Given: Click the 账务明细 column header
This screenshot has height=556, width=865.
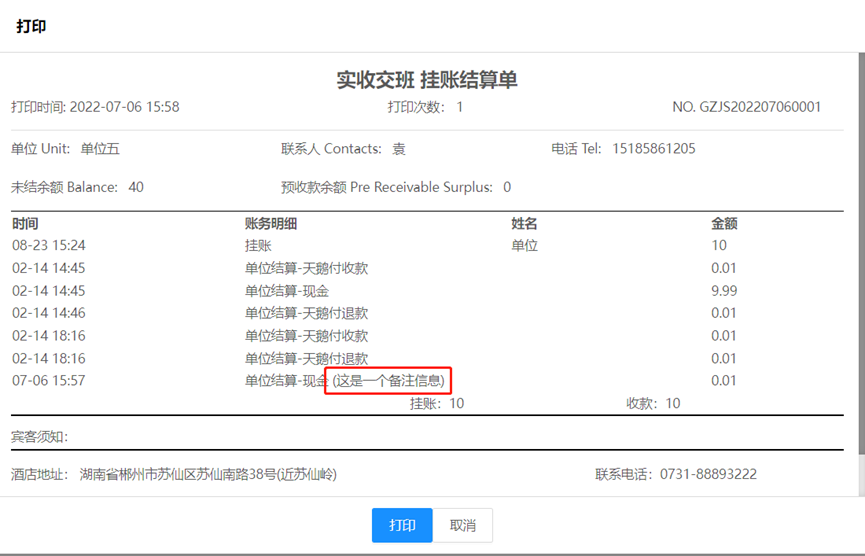Looking at the screenshot, I should 271,223.
